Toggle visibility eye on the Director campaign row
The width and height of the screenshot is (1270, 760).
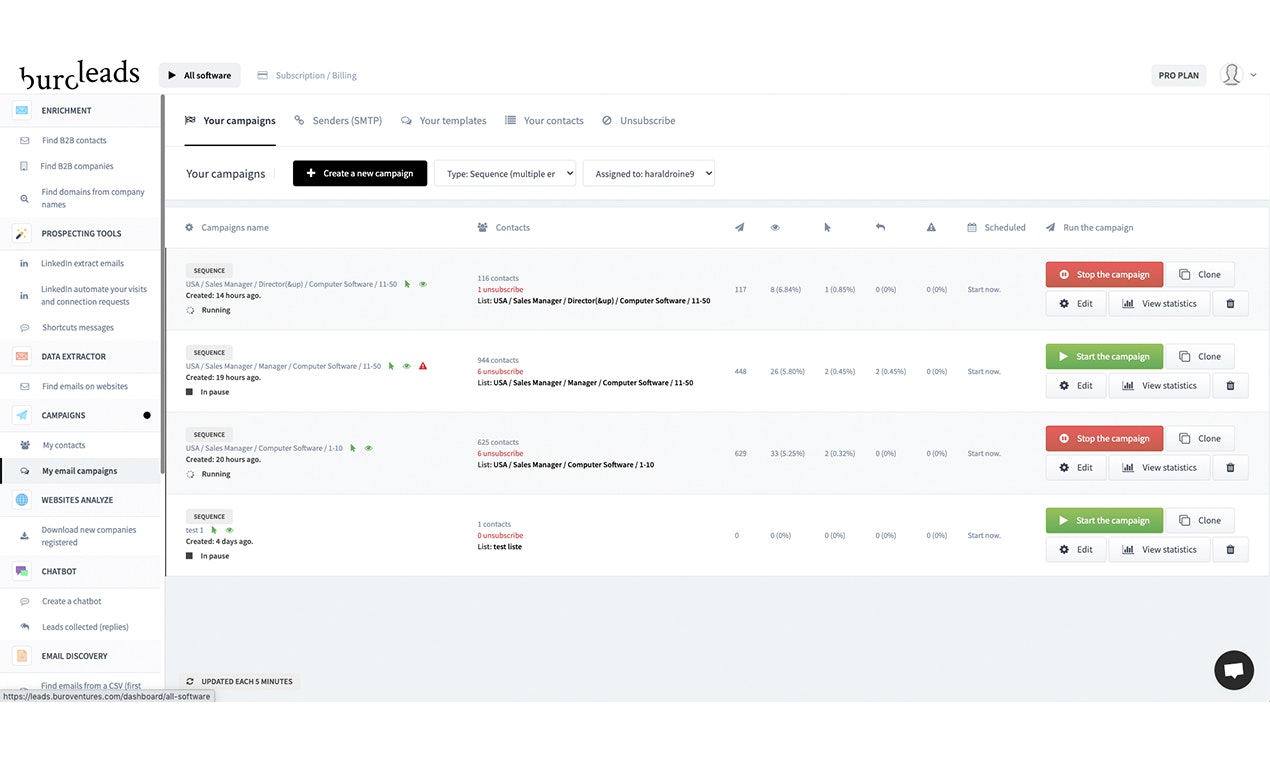(423, 284)
